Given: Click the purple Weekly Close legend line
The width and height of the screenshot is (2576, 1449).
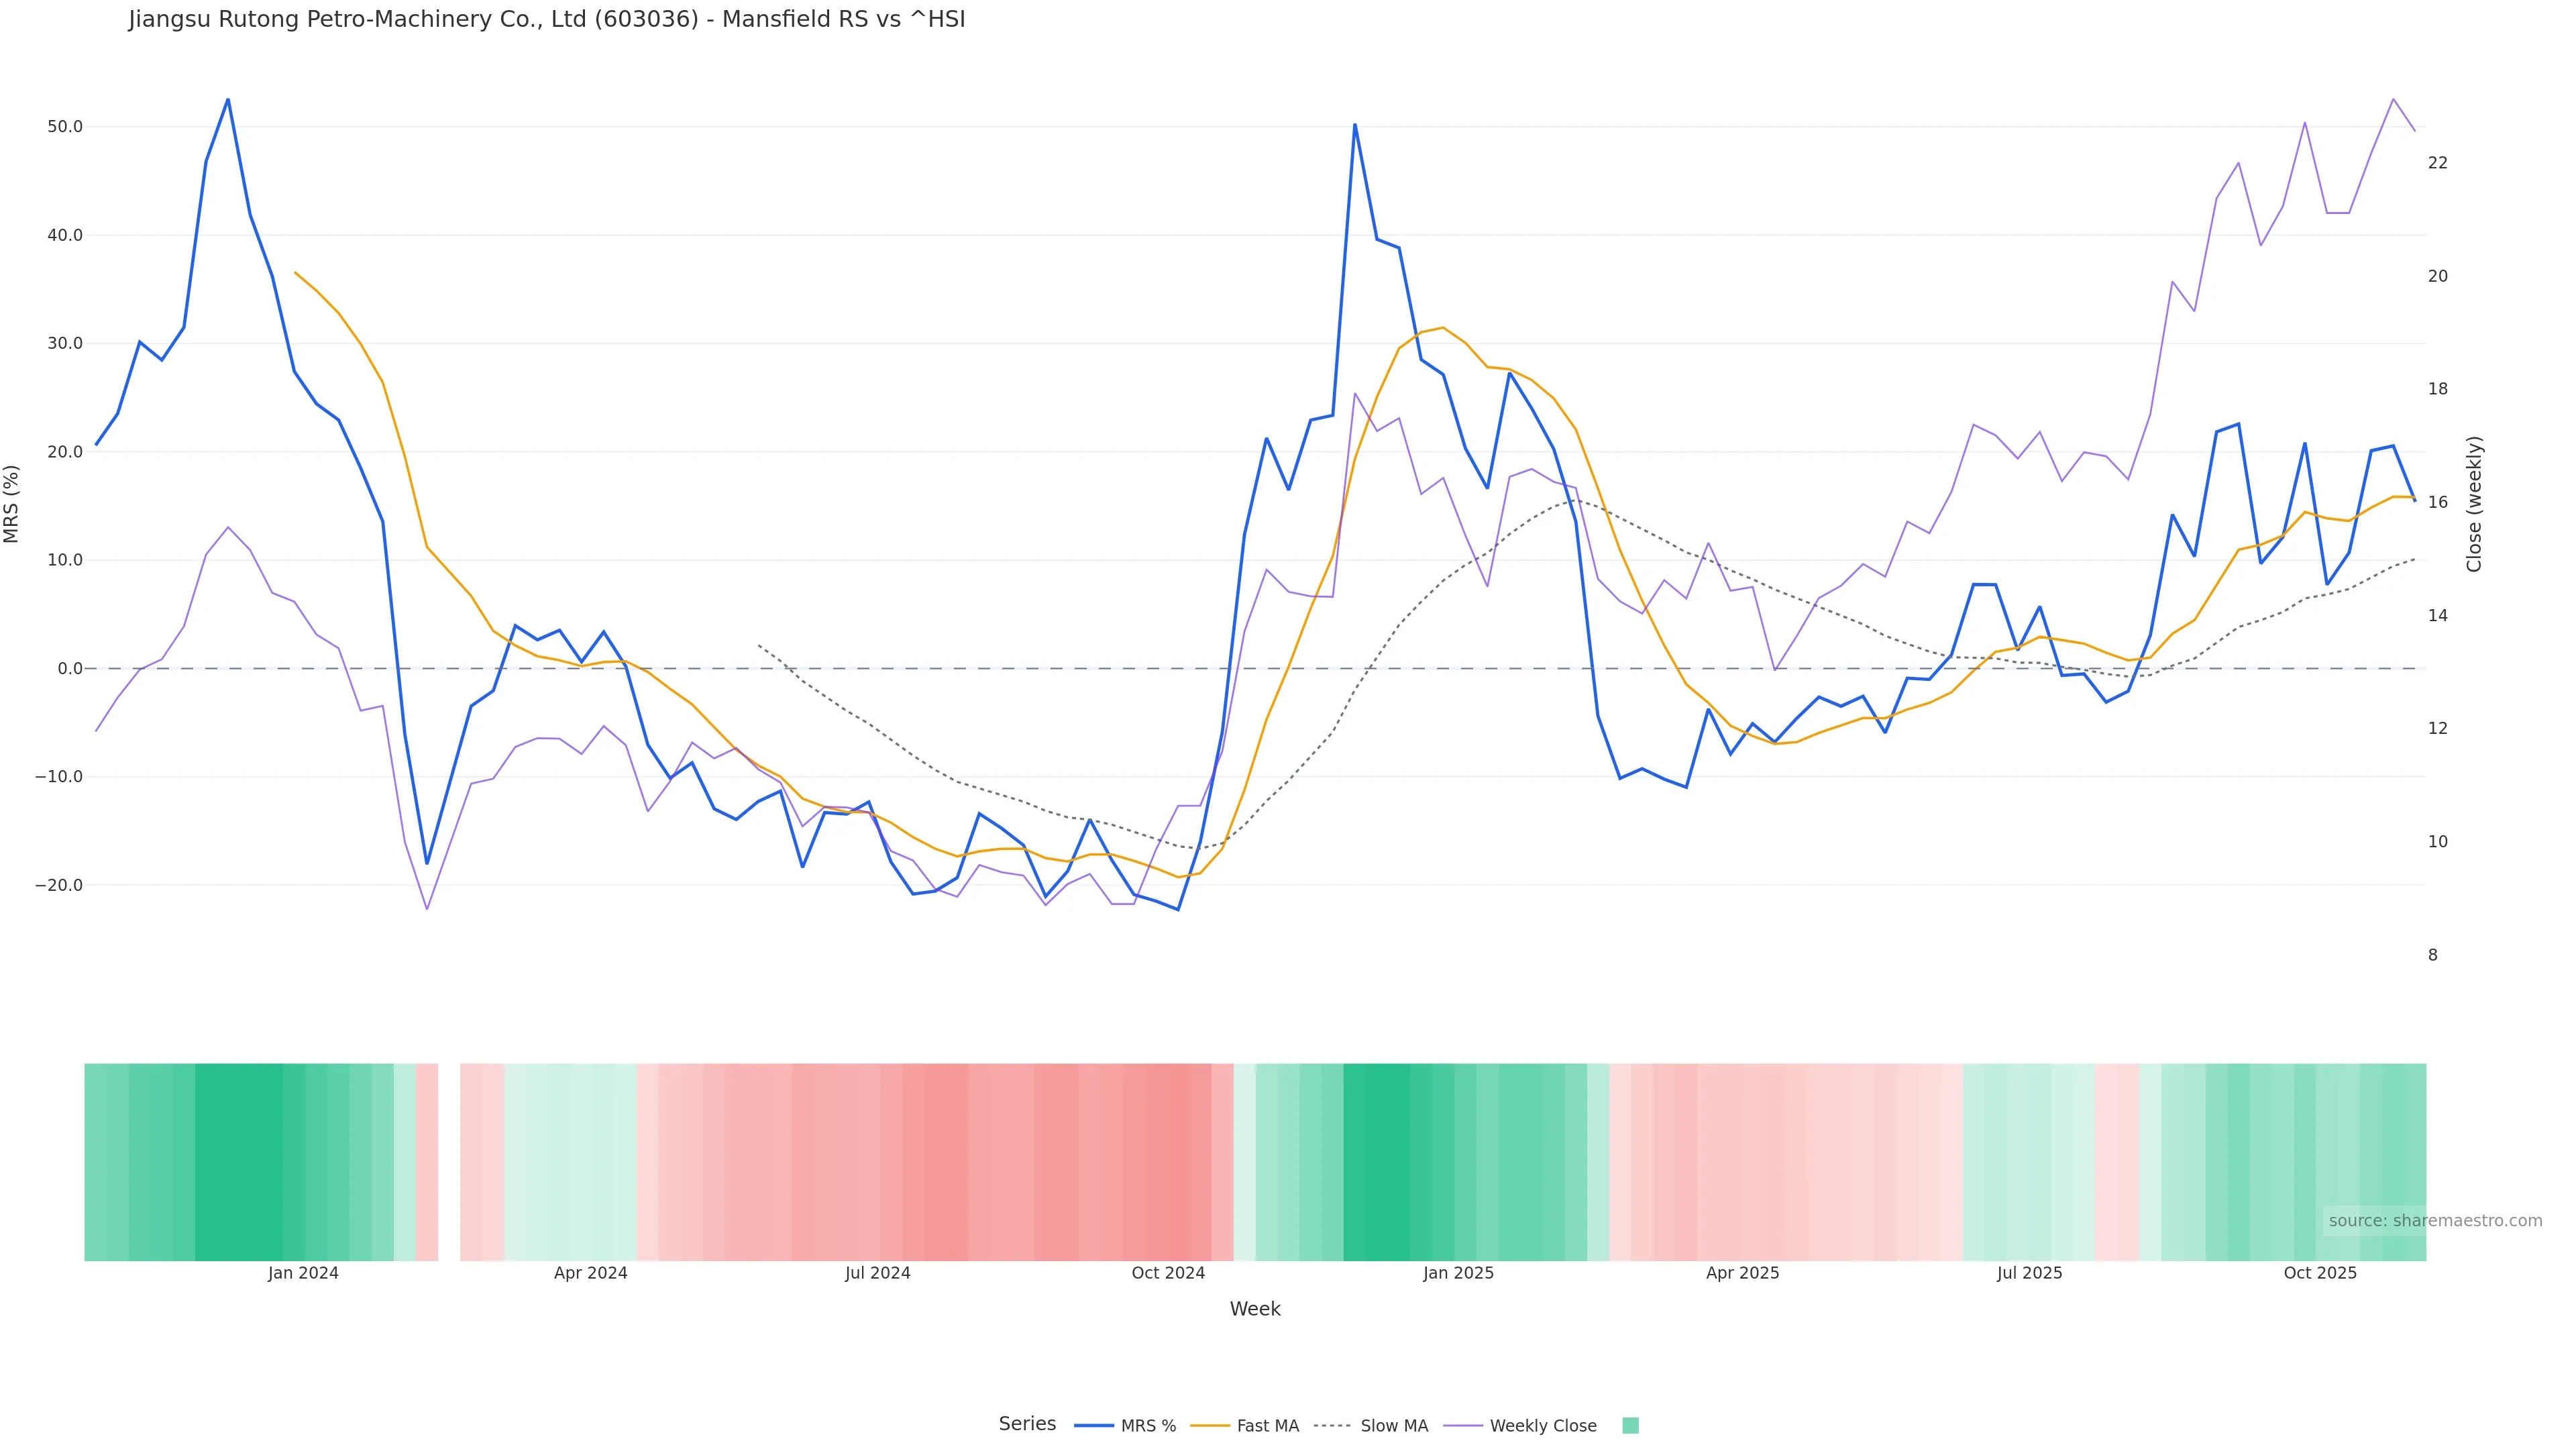Looking at the screenshot, I should 1463,1426.
